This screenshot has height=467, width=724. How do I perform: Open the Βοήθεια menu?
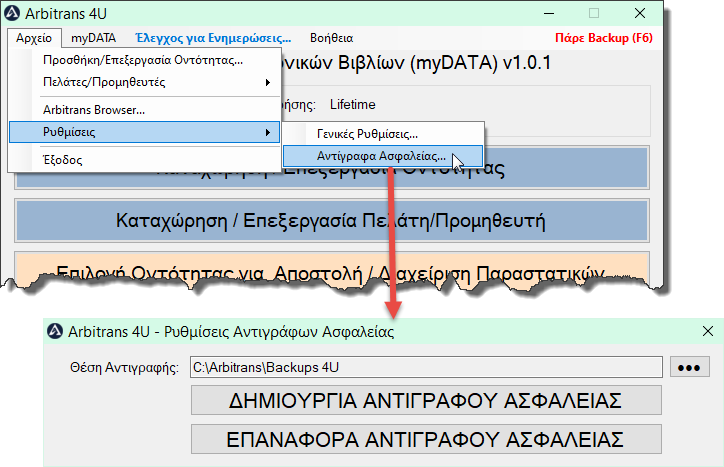[x=332, y=38]
